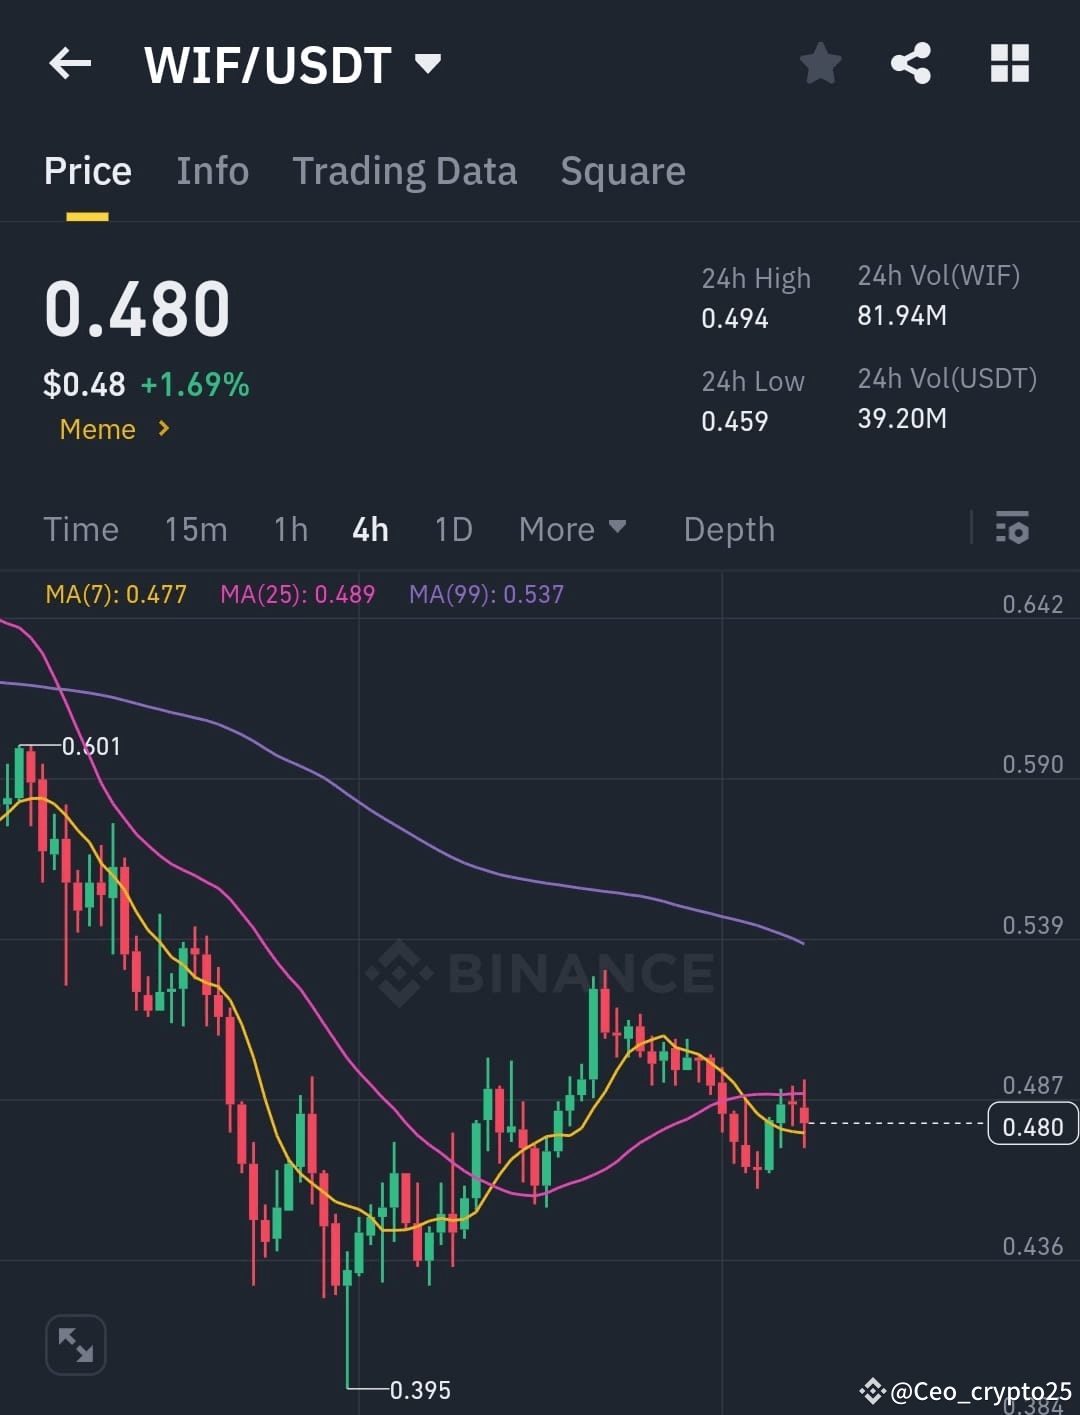The image size is (1080, 1415).
Task: Tap the current price label 0.480 on the chart
Action: [1032, 1124]
